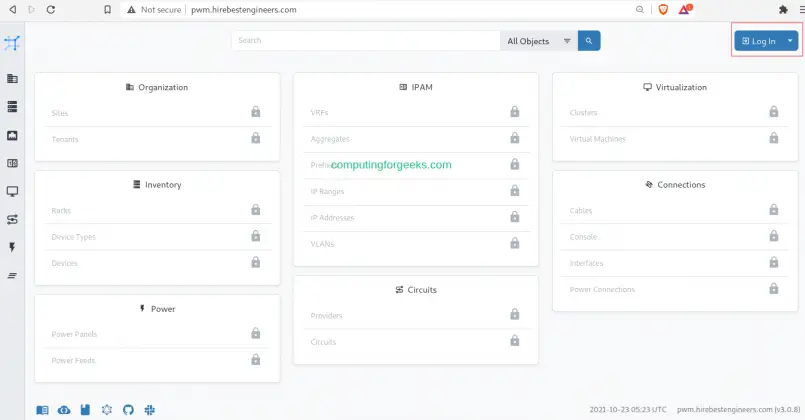Open the GraphQL API footer icon
Viewport: 805px width, 420px height.
pos(107,410)
